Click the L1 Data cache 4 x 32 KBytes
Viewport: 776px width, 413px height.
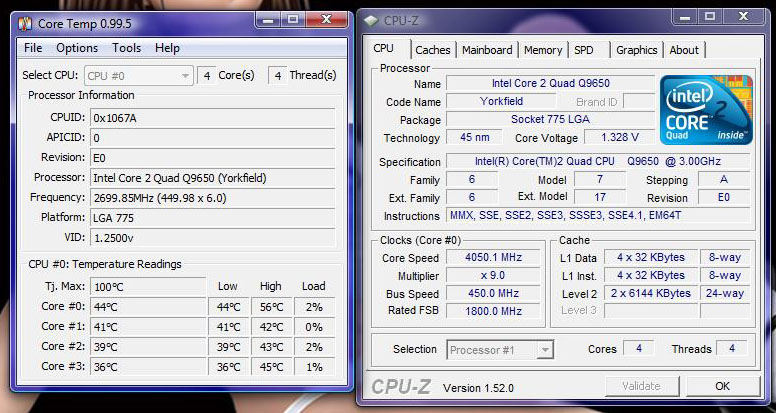(650, 257)
